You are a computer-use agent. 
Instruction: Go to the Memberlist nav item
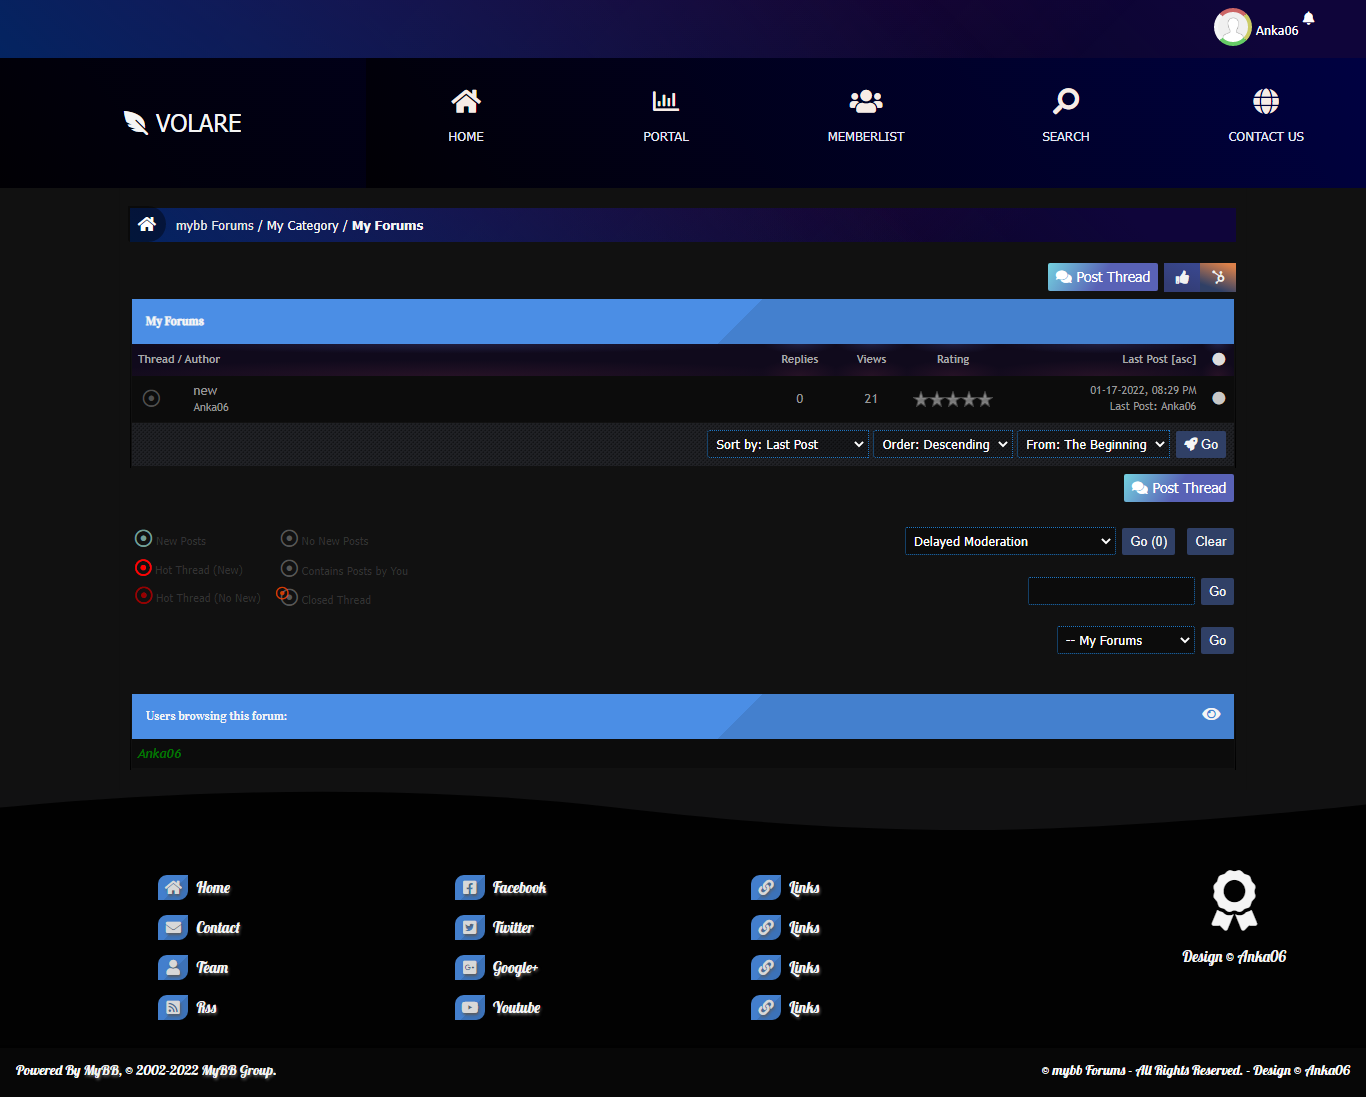click(866, 116)
